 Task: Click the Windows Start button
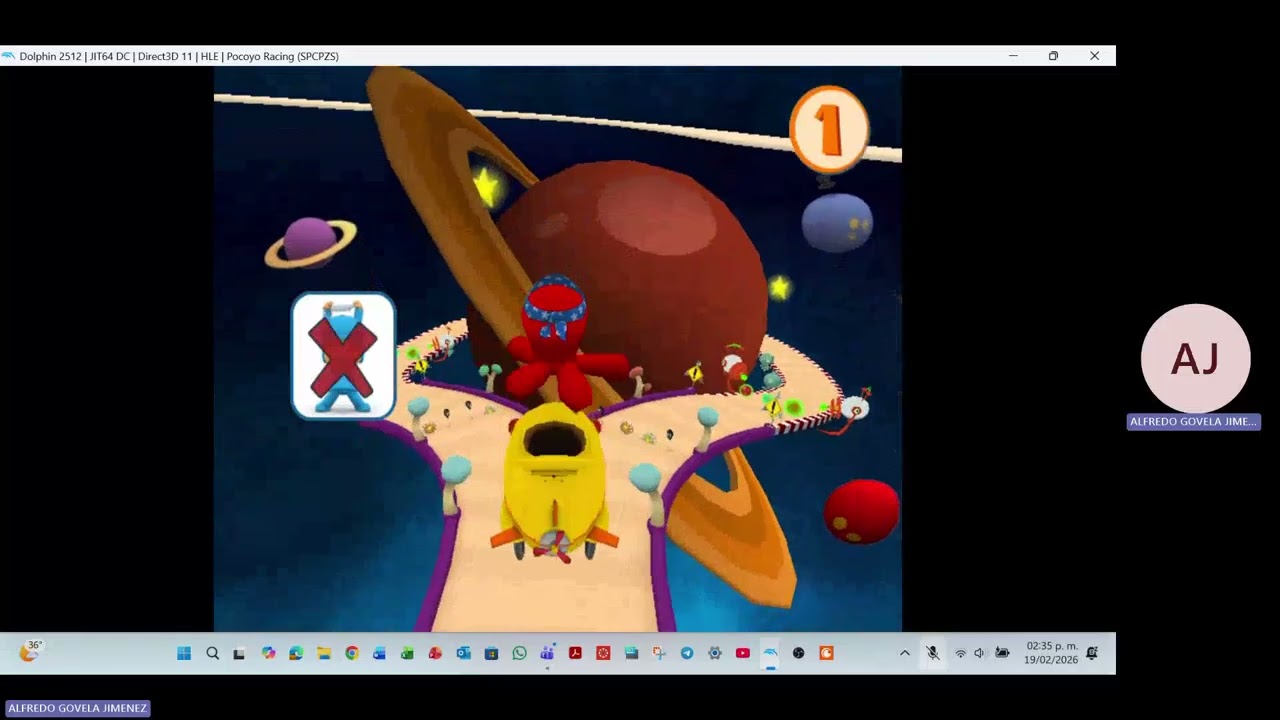click(x=184, y=653)
